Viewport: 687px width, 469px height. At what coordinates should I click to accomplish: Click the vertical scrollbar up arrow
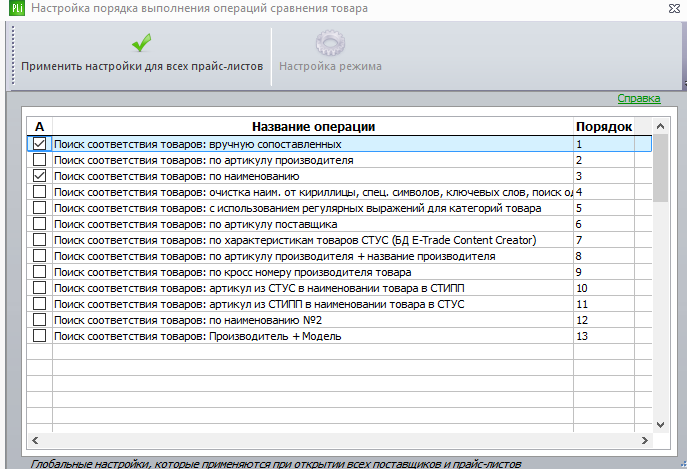[661, 127]
